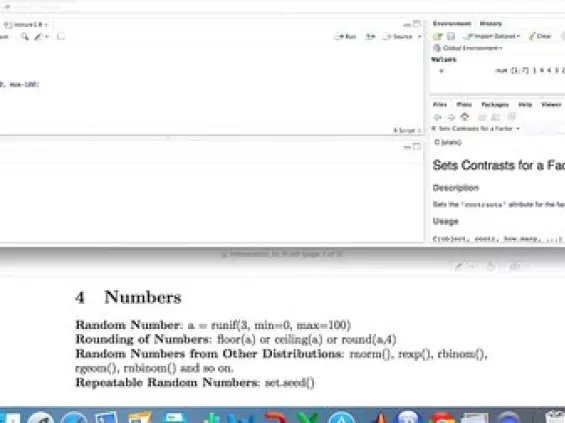Expand the Global Environment selector
Viewport: 565px width, 423px height.
click(x=467, y=48)
